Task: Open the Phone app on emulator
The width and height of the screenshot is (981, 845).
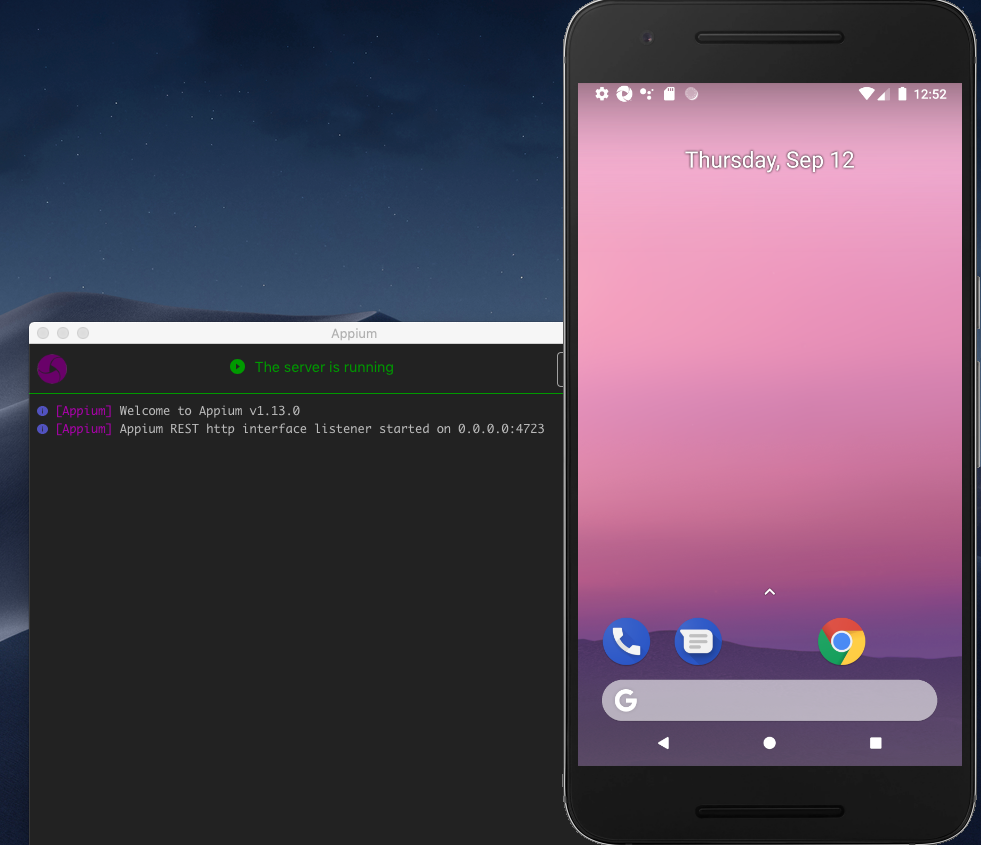Action: point(626,641)
